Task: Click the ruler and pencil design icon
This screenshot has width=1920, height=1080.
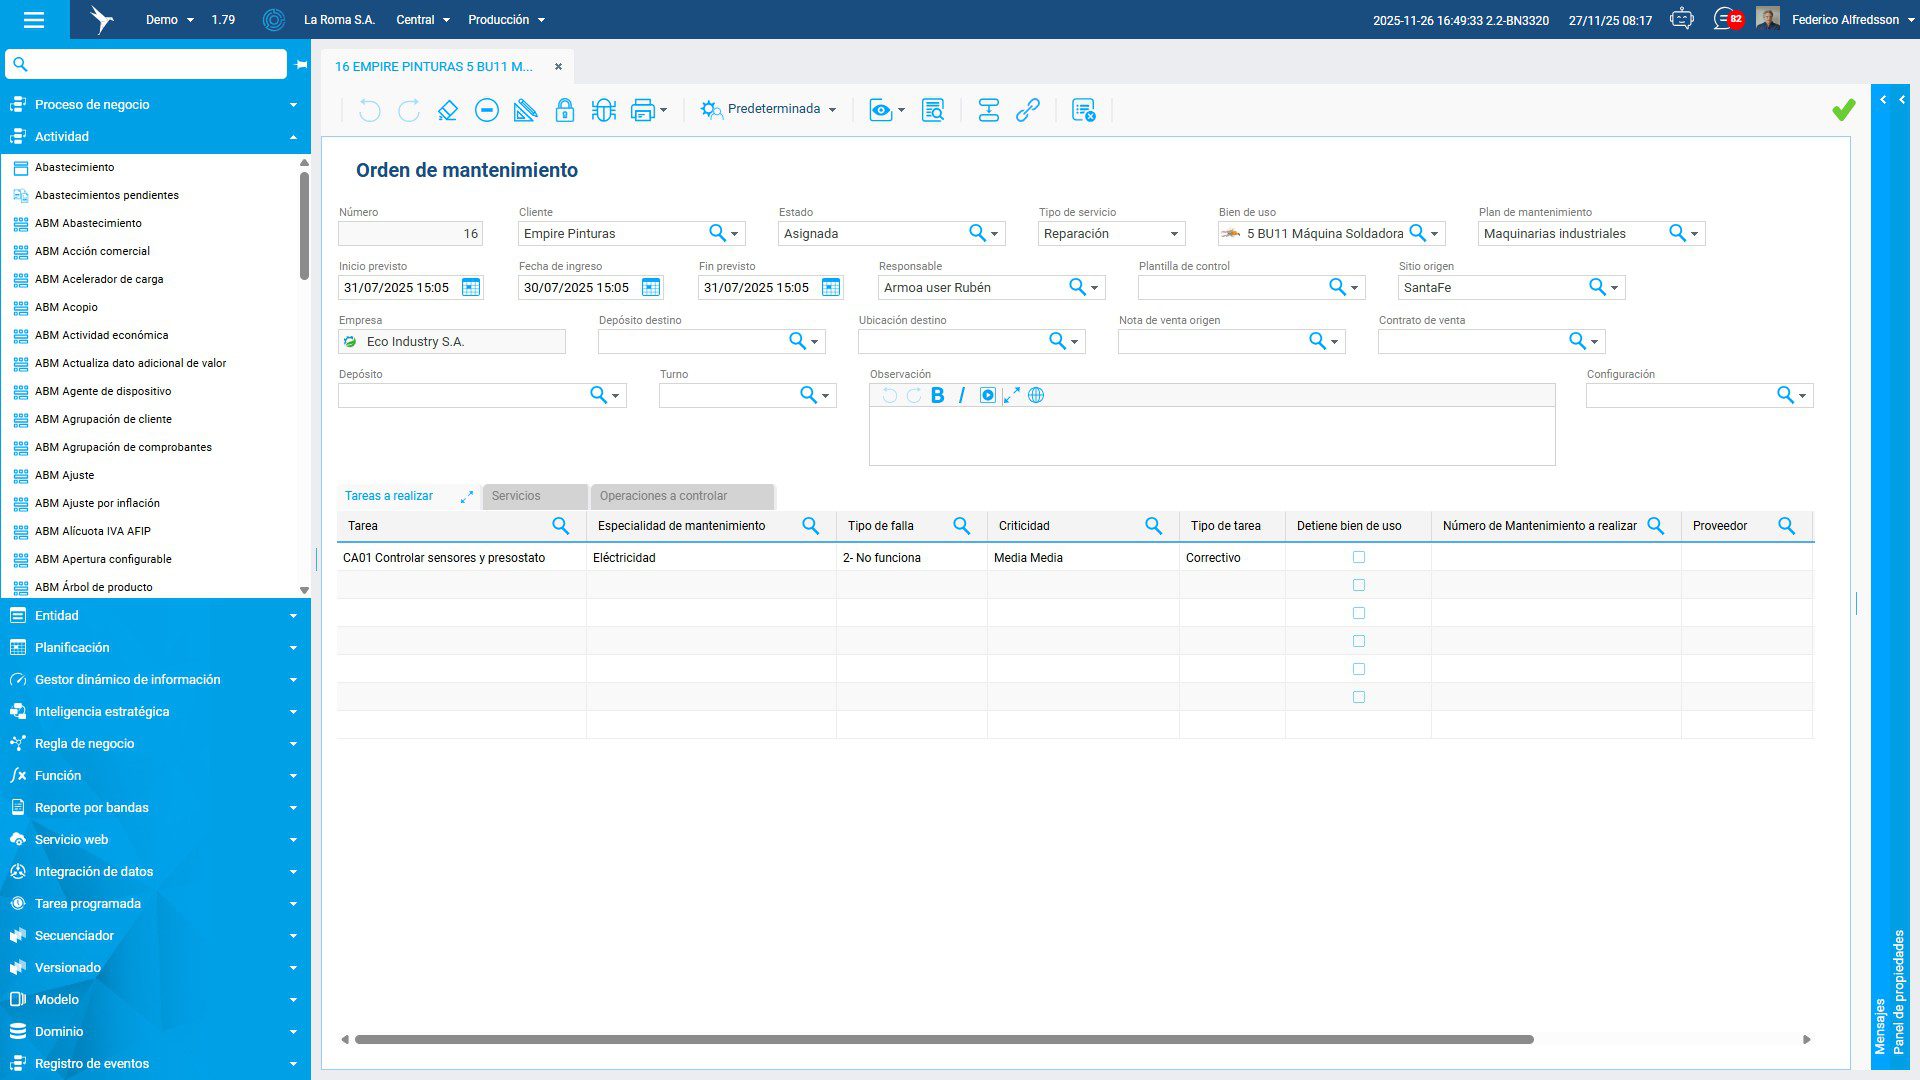Action: coord(525,110)
